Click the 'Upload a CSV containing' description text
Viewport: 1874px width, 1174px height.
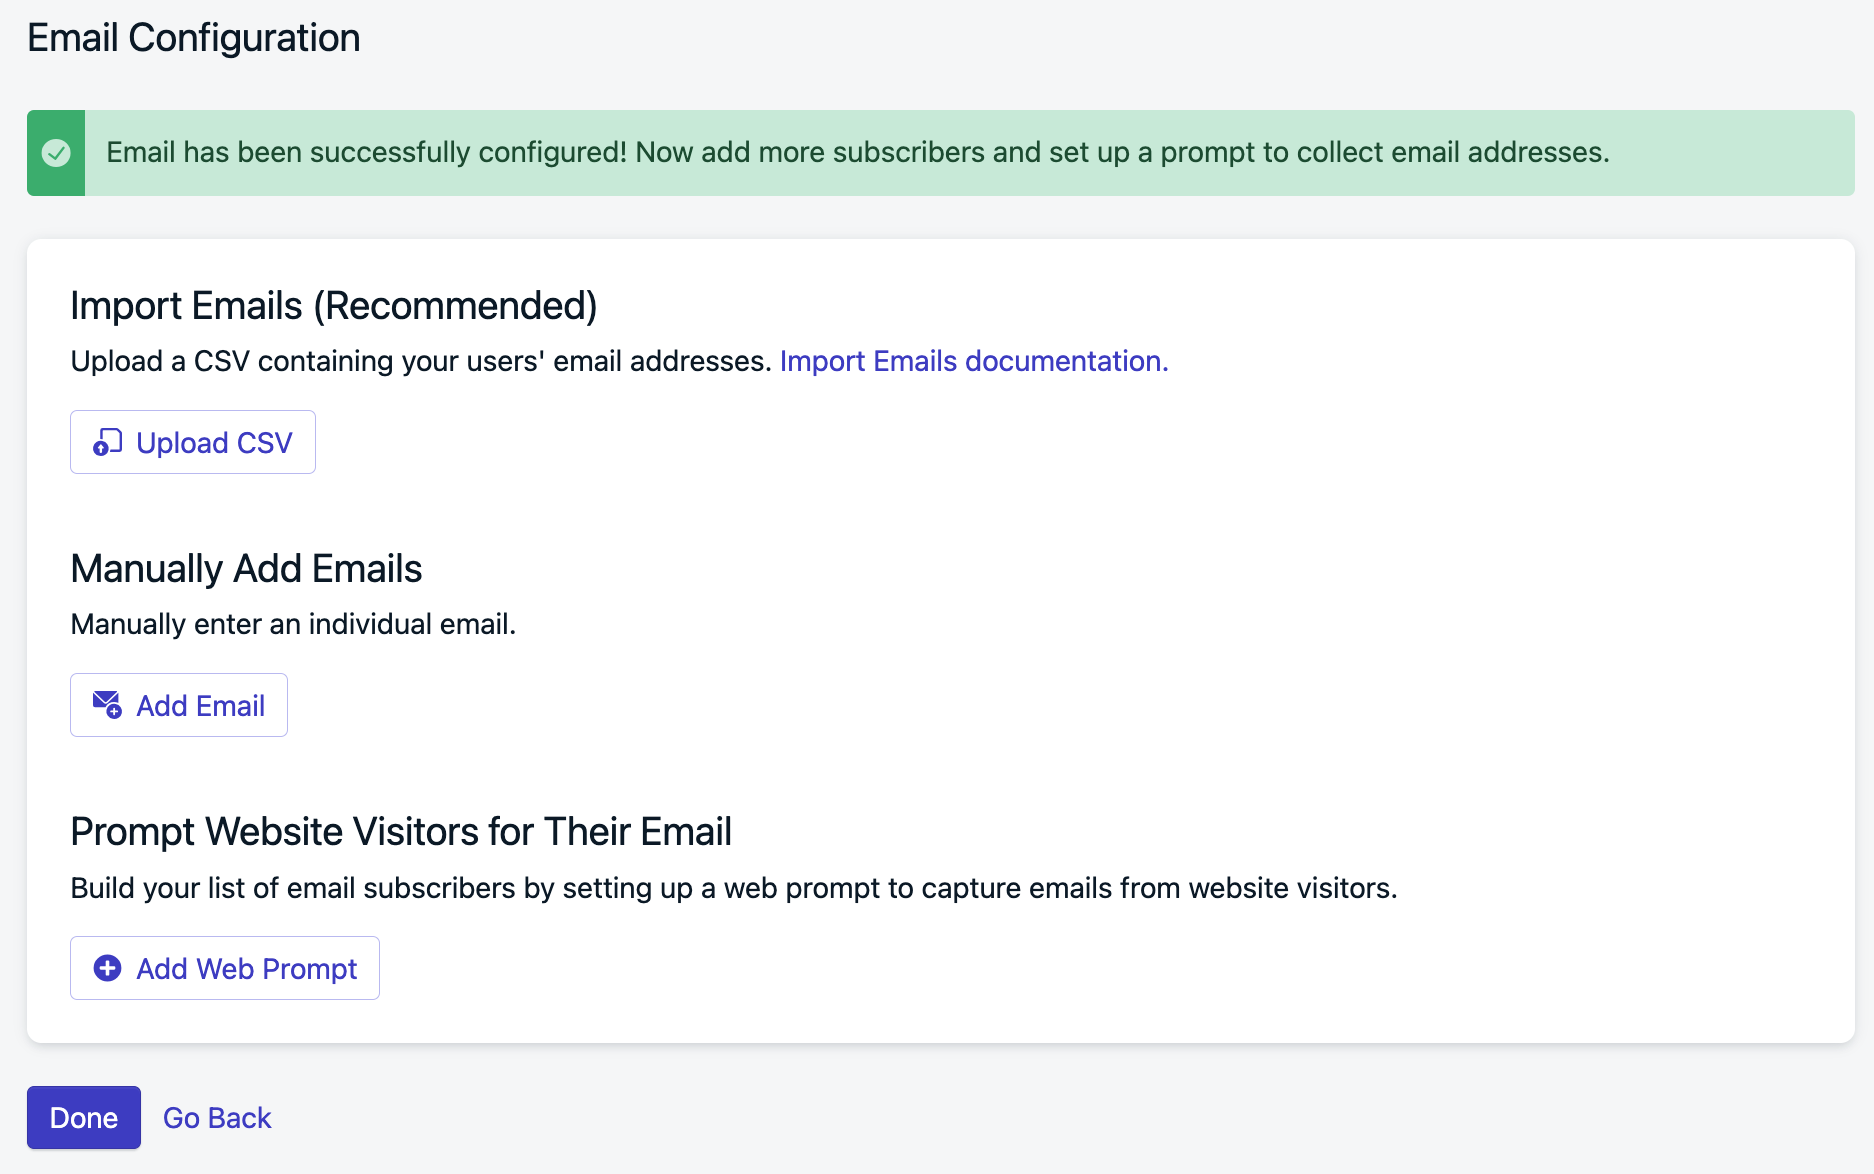[421, 361]
